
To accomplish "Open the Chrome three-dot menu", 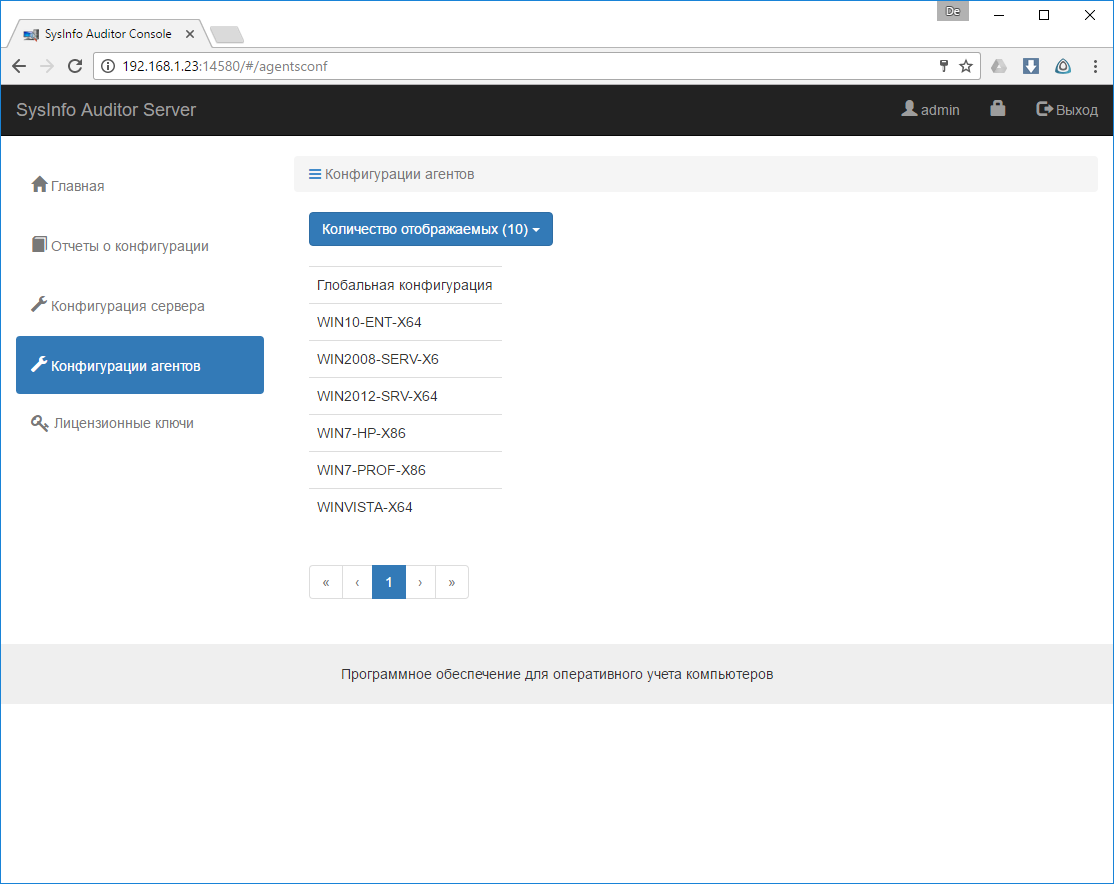I will click(1095, 66).
